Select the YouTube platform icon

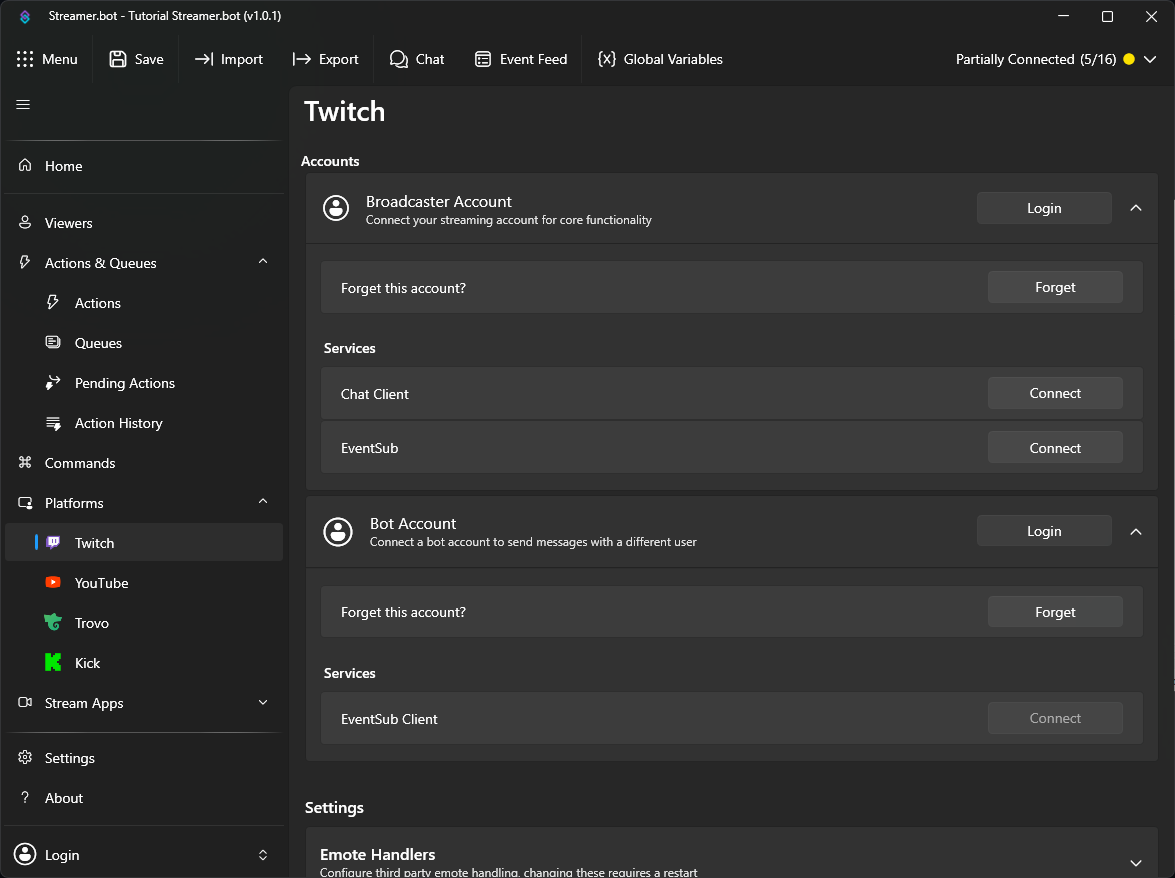[53, 583]
